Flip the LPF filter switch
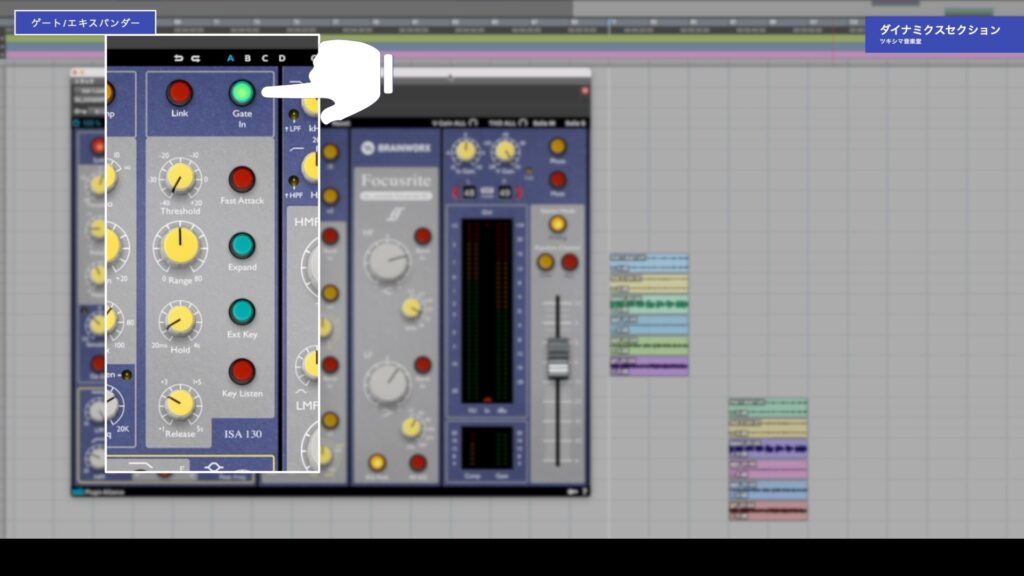This screenshot has height=576, width=1024. [x=294, y=116]
